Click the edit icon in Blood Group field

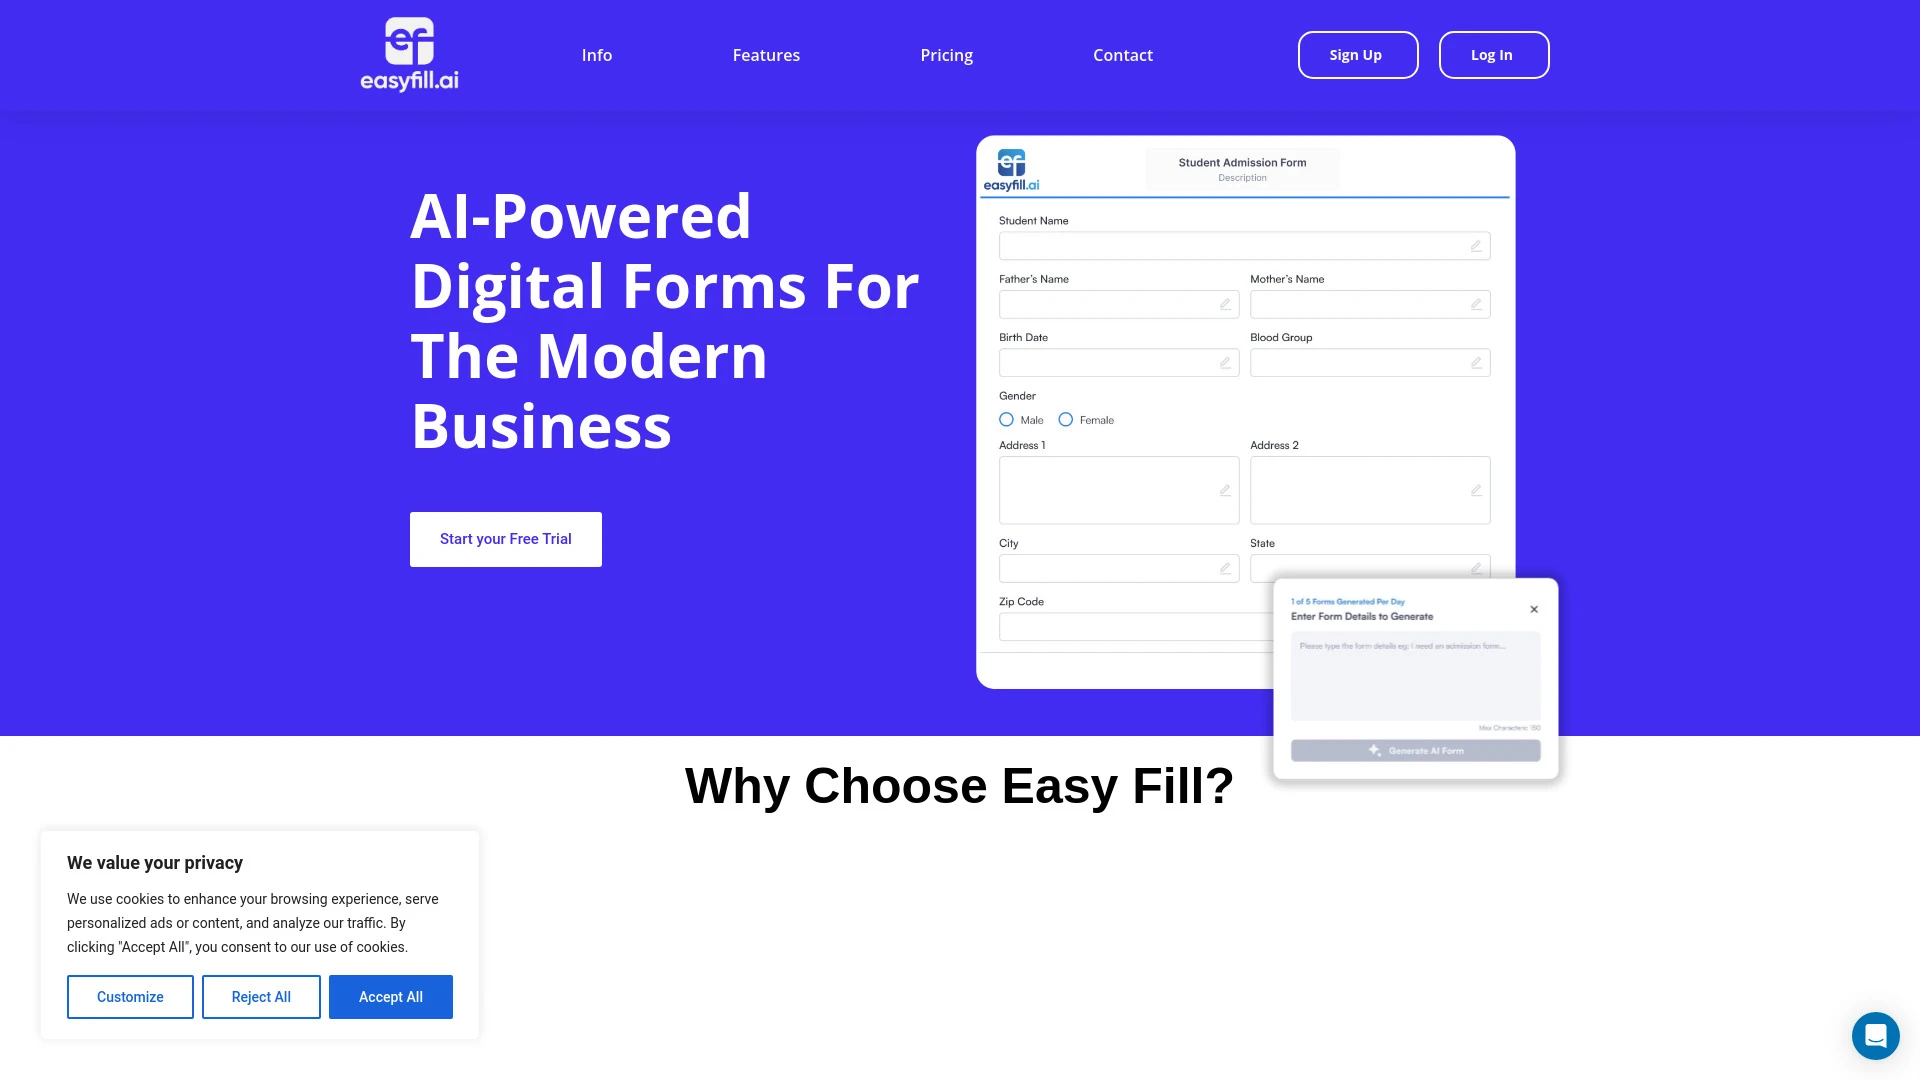point(1477,364)
